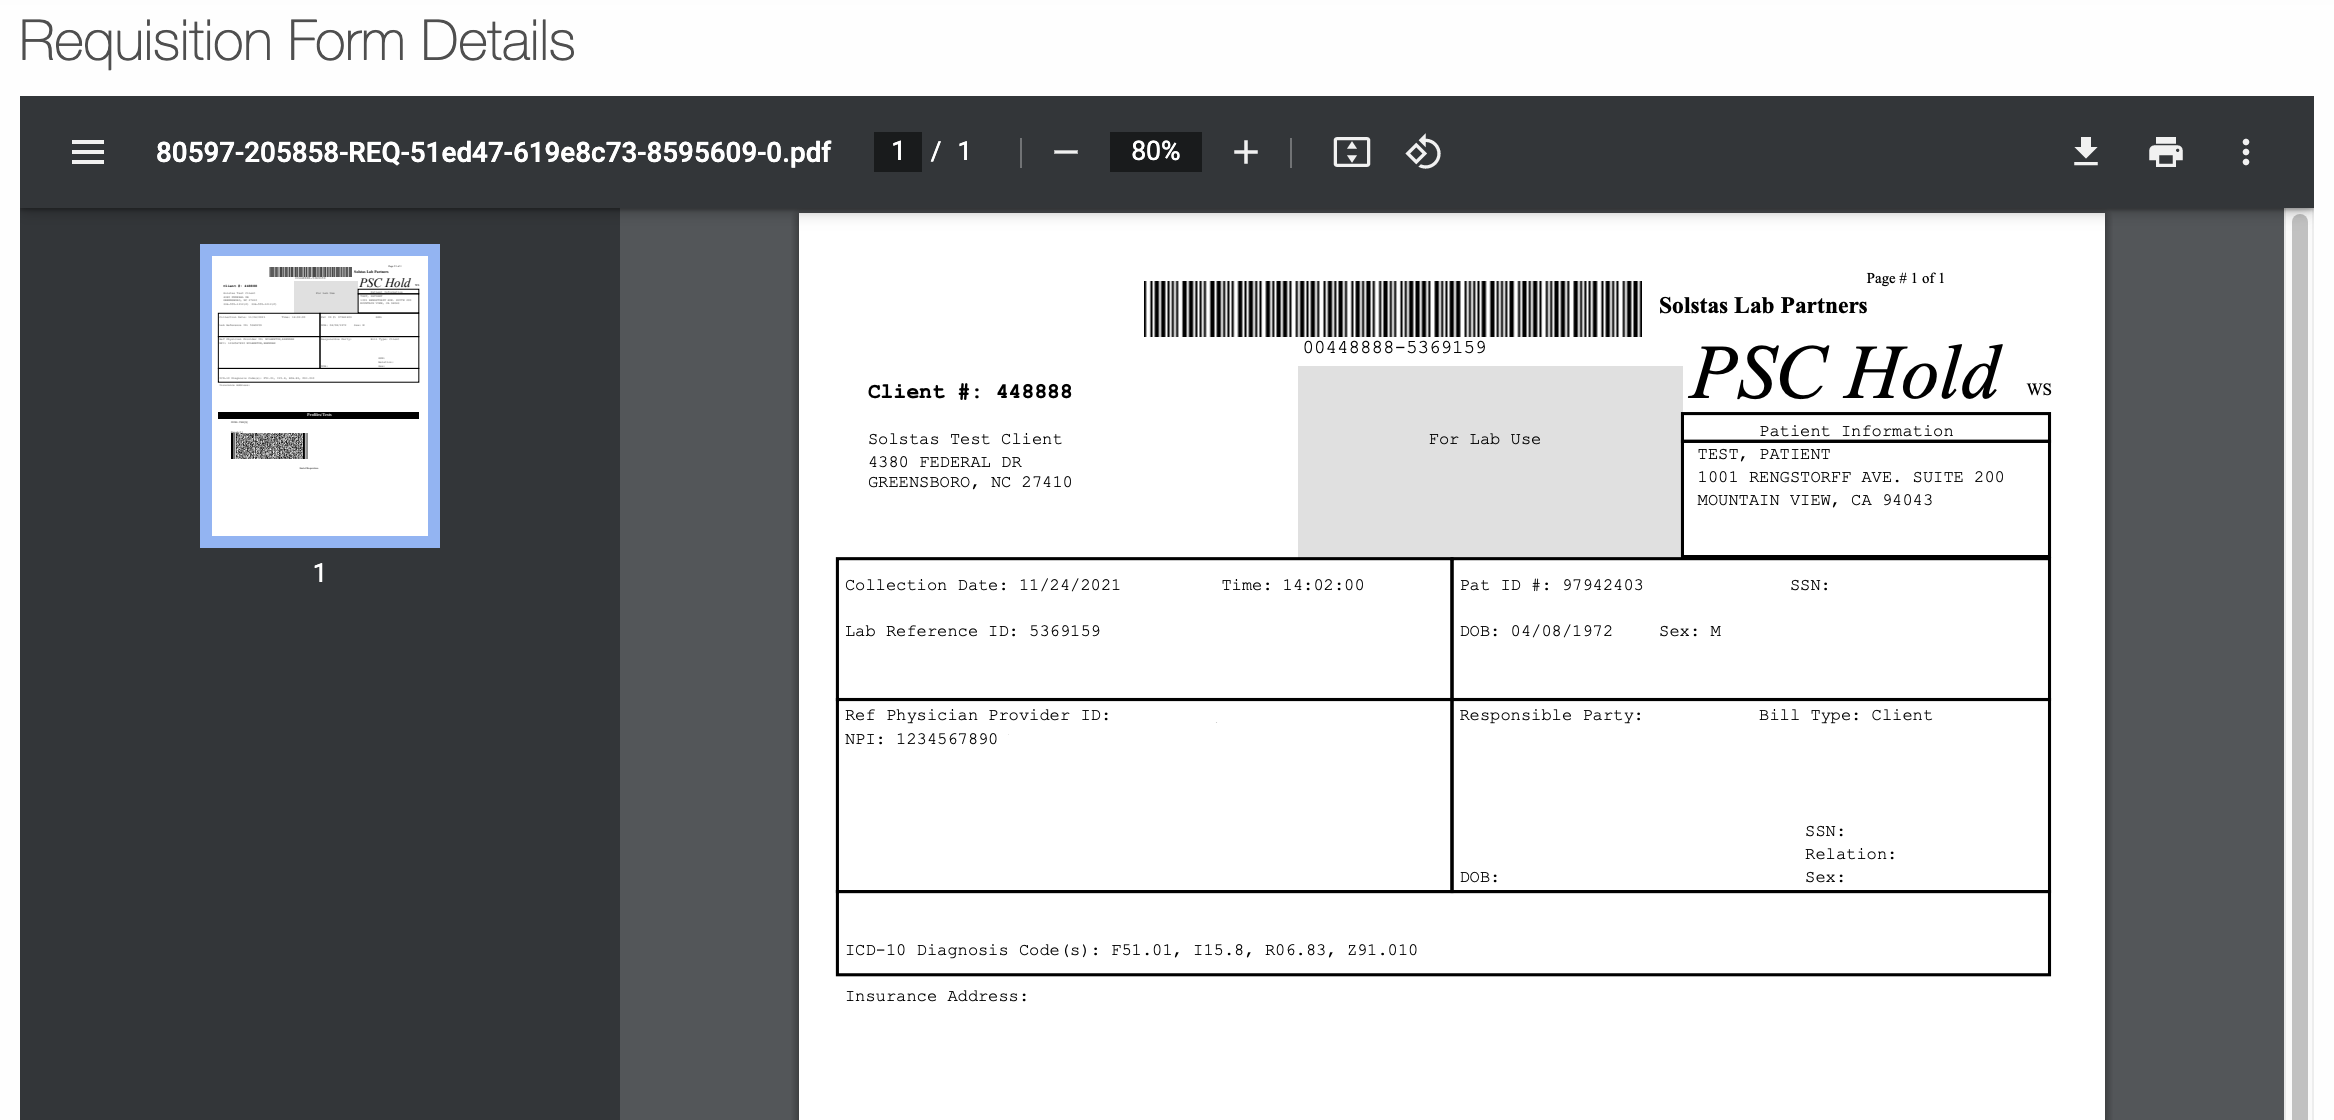
Task: Click the 80% zoom level field
Action: click(1155, 152)
